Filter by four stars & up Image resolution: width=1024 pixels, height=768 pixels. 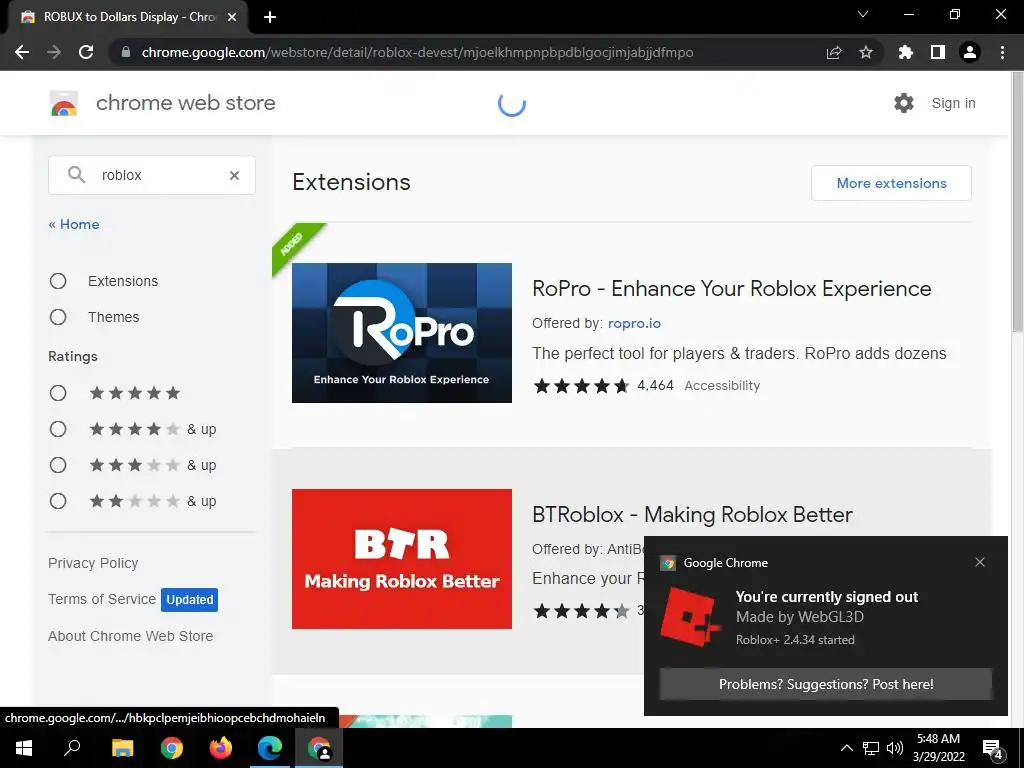pyautogui.click(x=58, y=429)
